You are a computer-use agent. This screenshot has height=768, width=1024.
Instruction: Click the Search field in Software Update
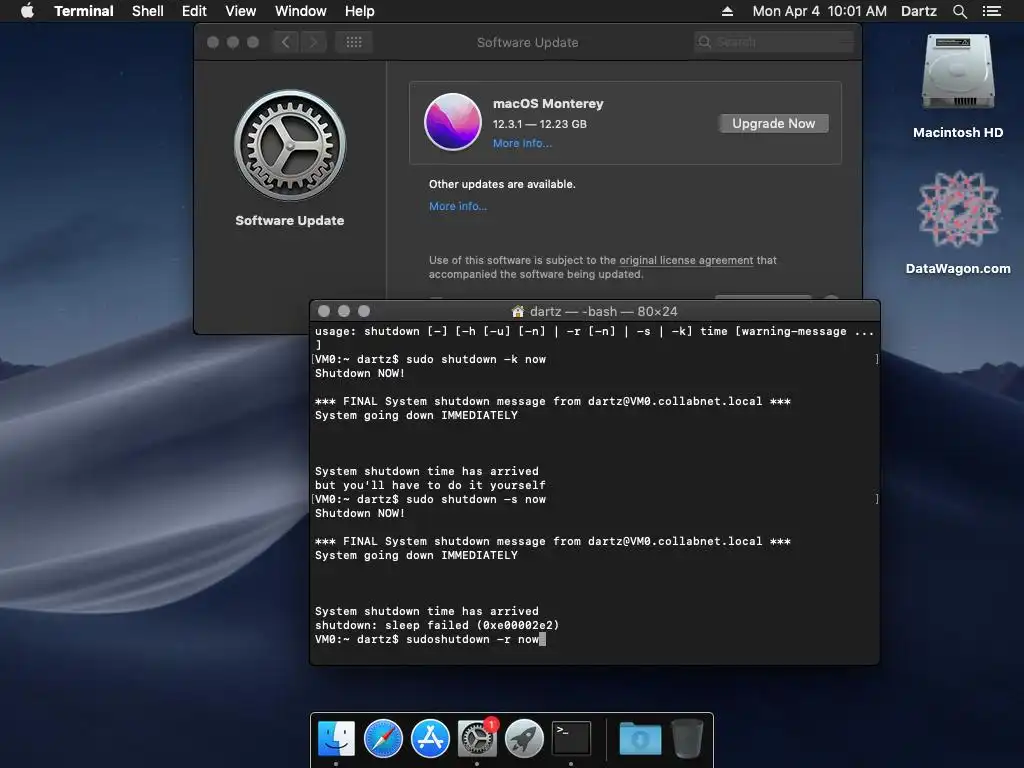[x=774, y=42]
